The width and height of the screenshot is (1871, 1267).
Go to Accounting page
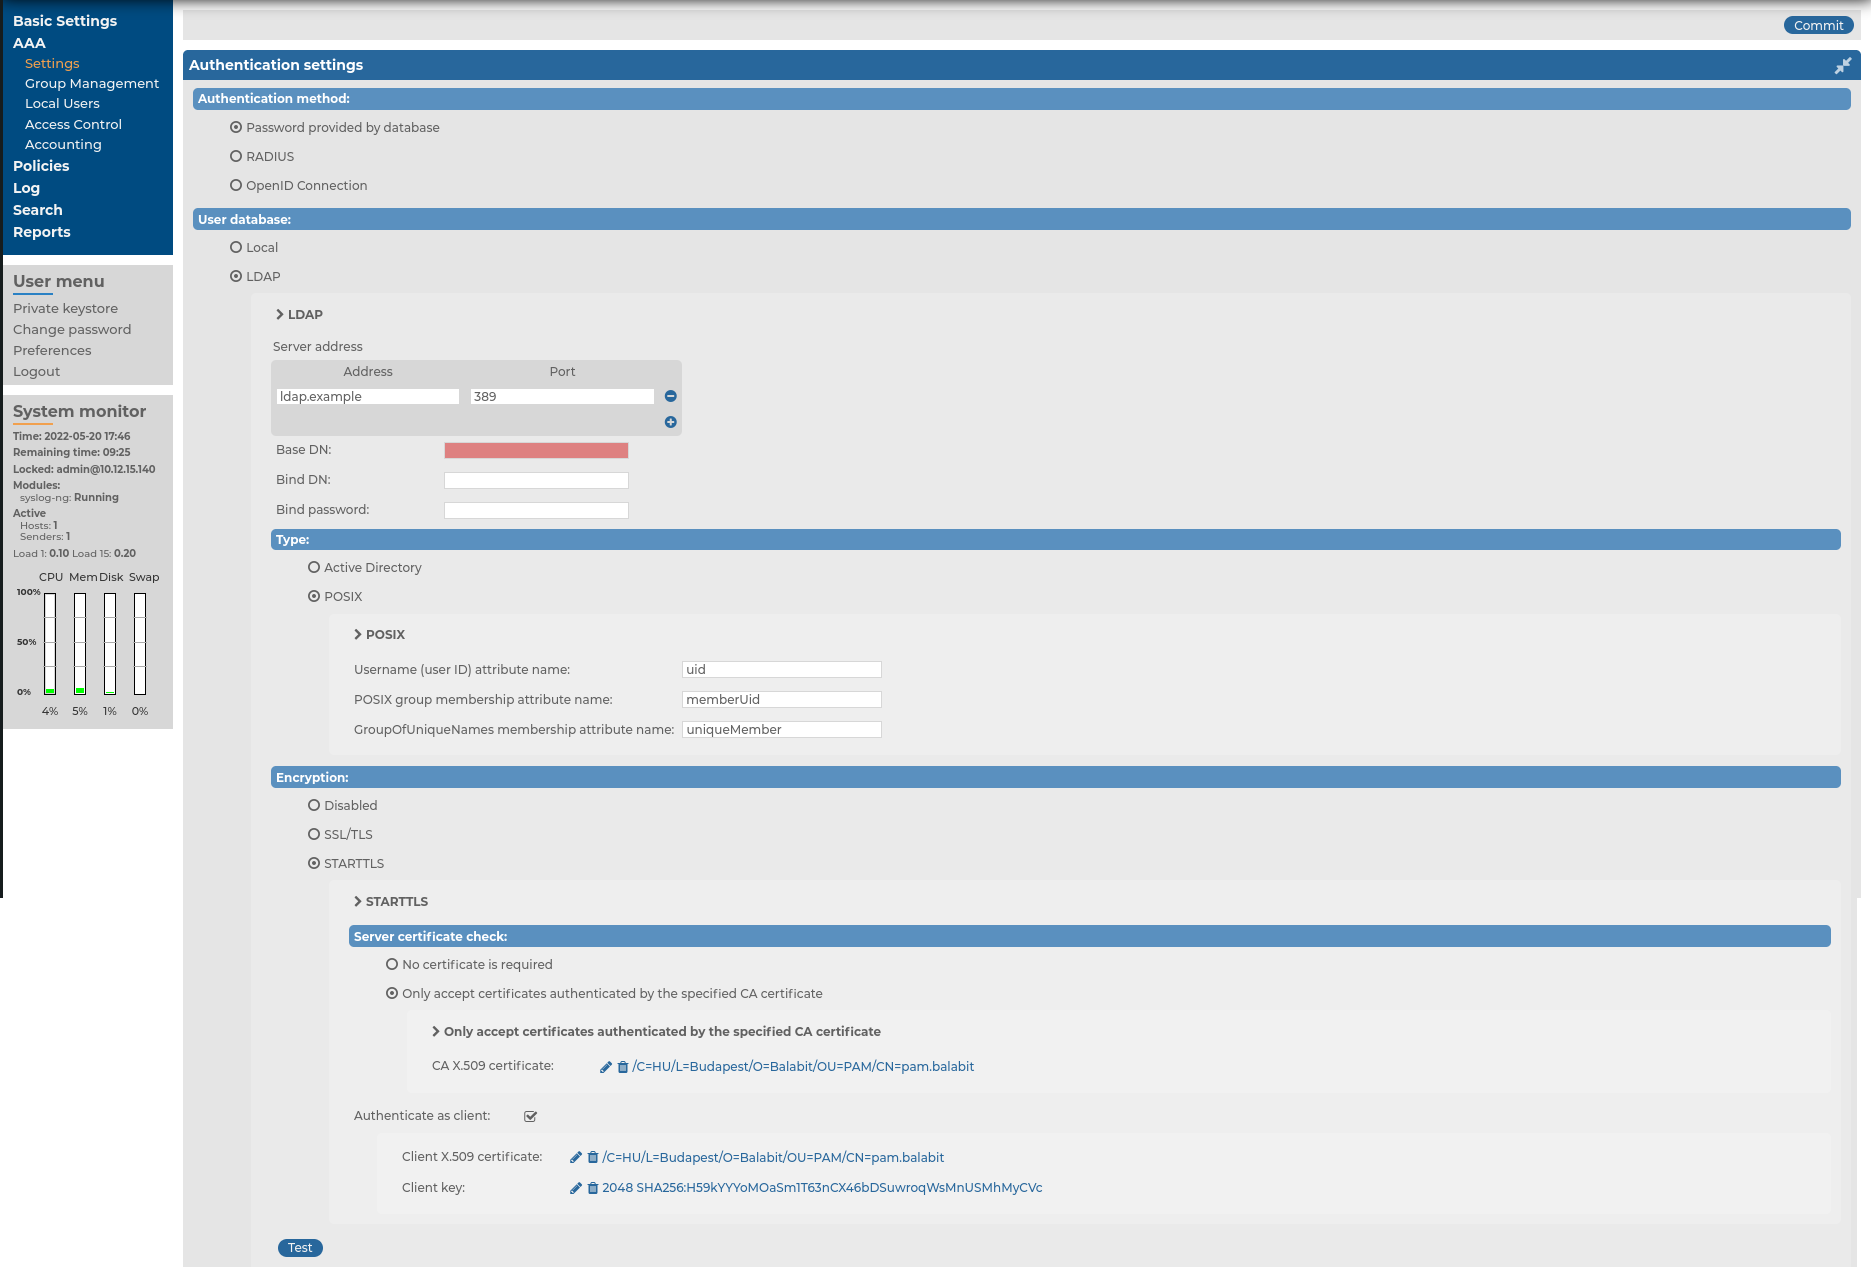pyautogui.click(x=63, y=144)
